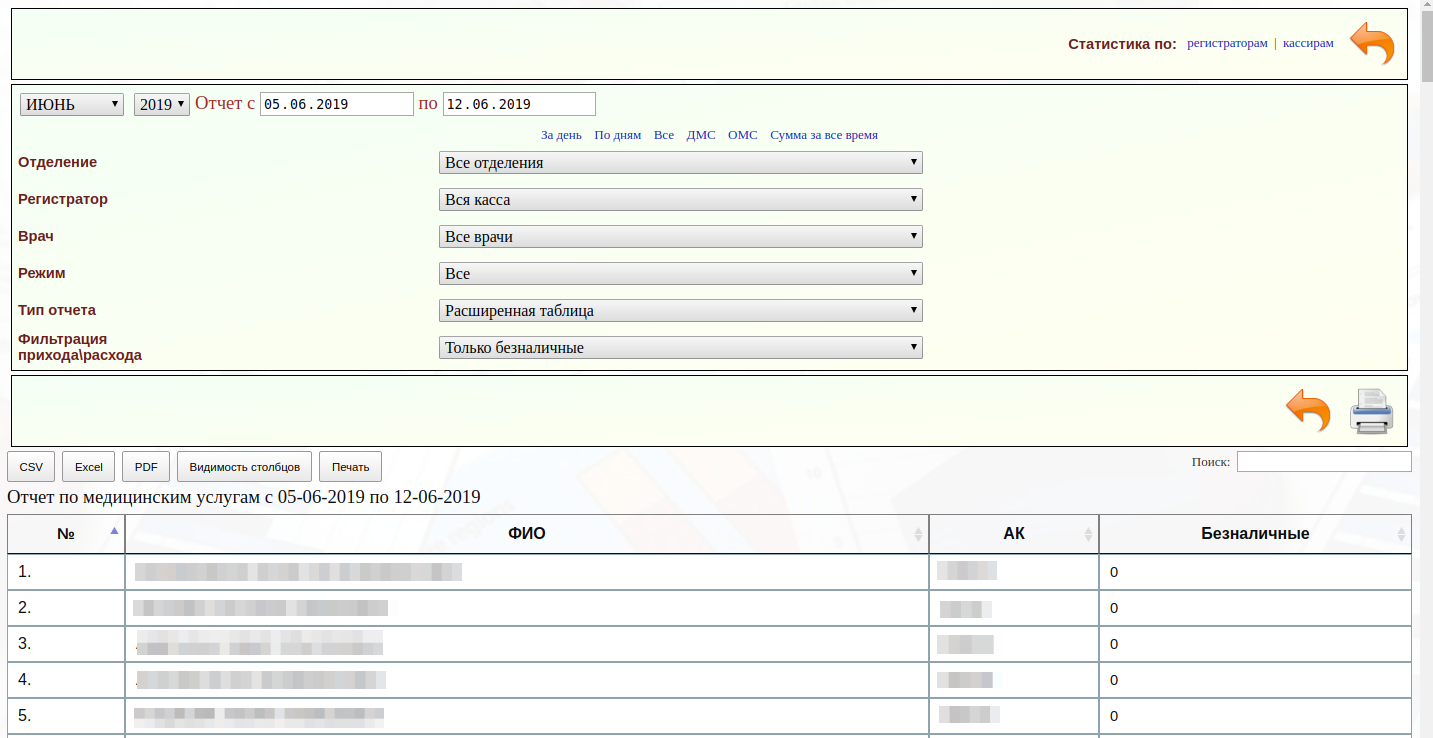Open the Тип отчета dropdown

click(680, 311)
